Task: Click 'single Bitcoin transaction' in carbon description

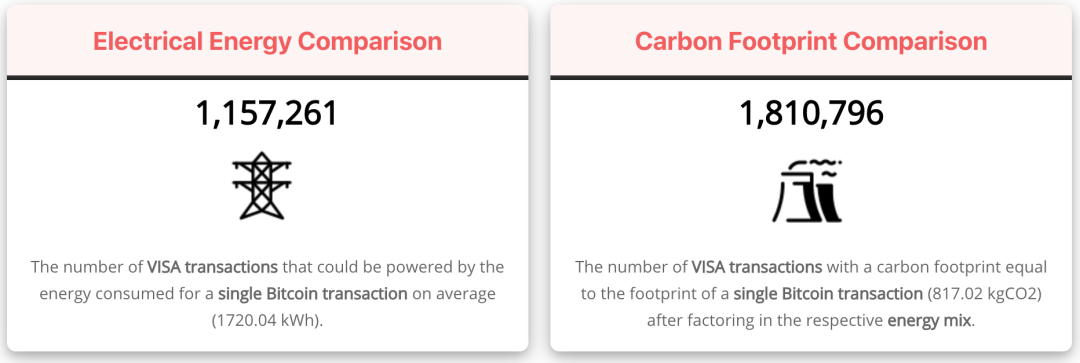Action: click(828, 294)
